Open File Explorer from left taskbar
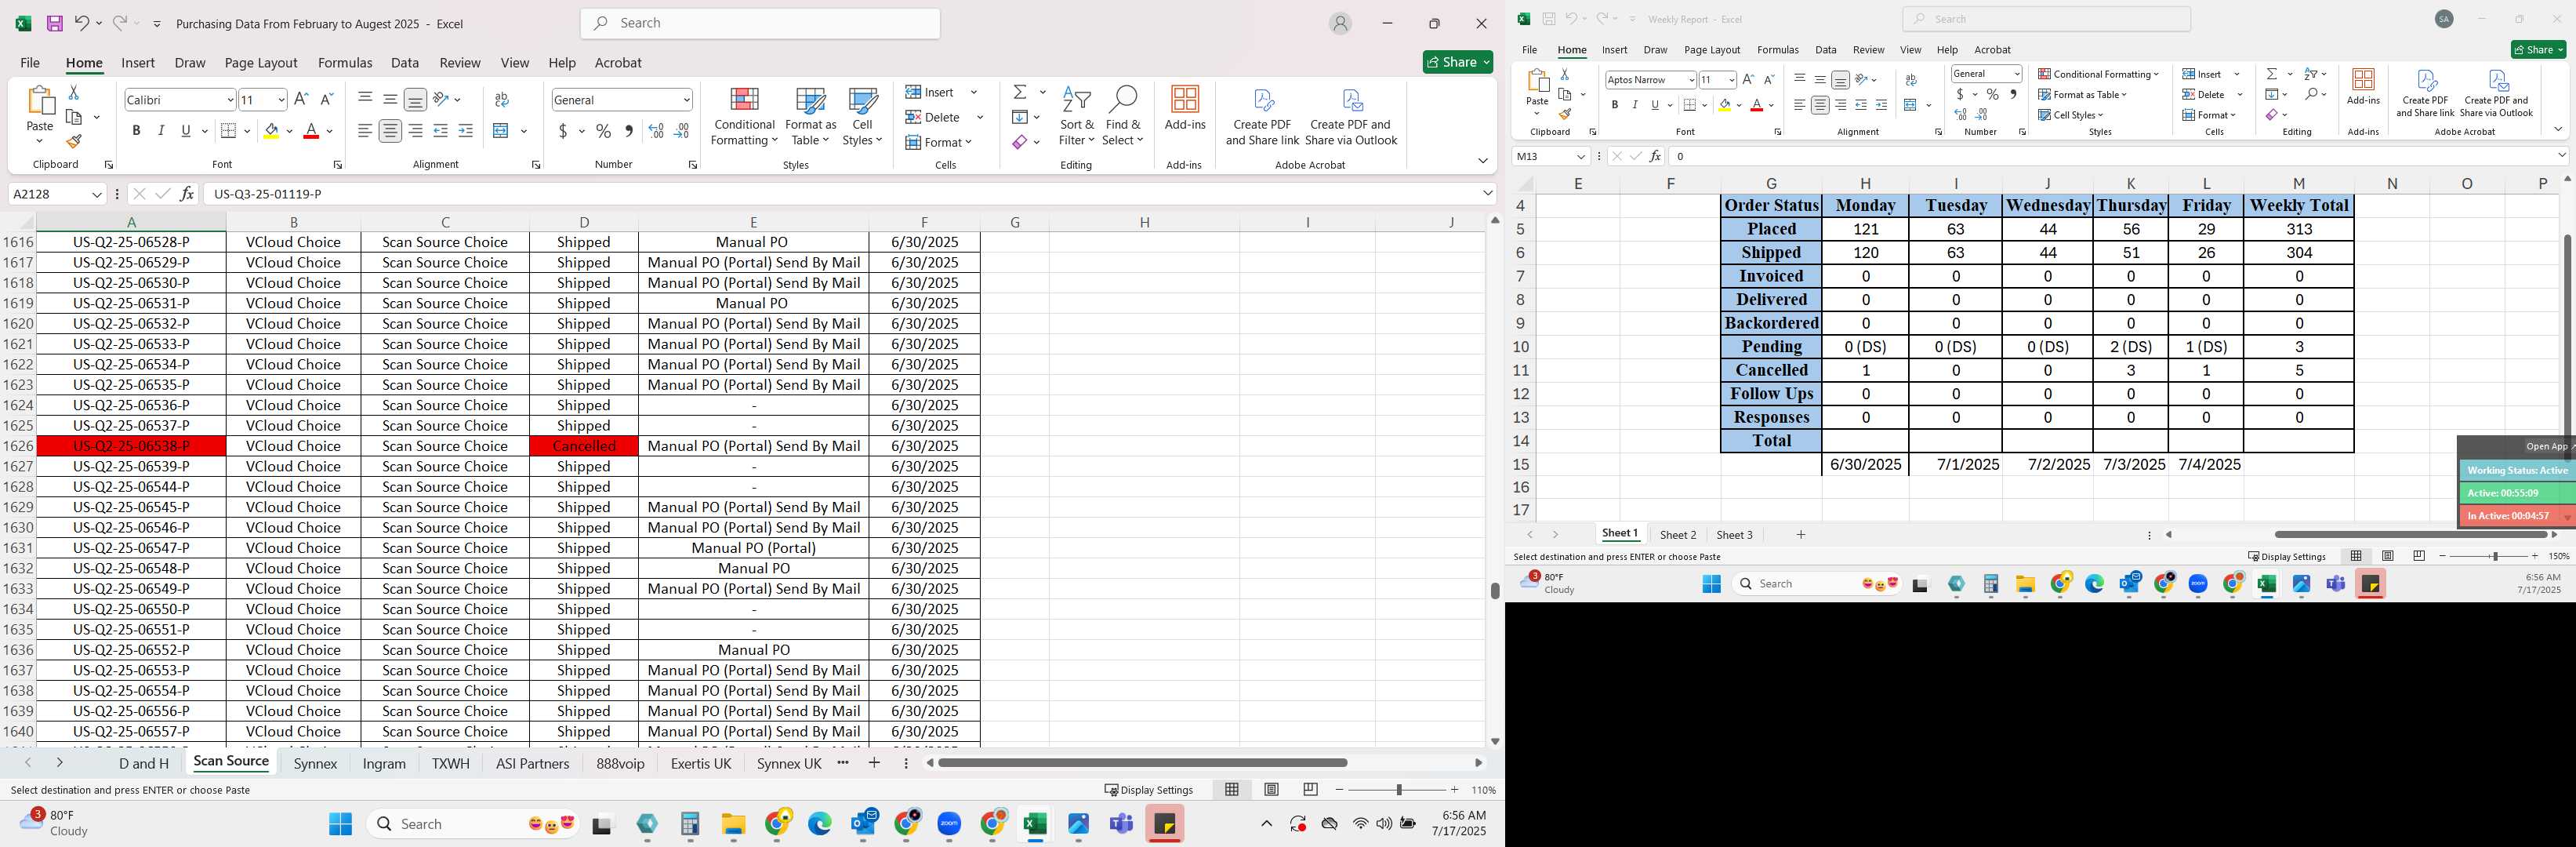2576x847 pixels. (x=734, y=824)
